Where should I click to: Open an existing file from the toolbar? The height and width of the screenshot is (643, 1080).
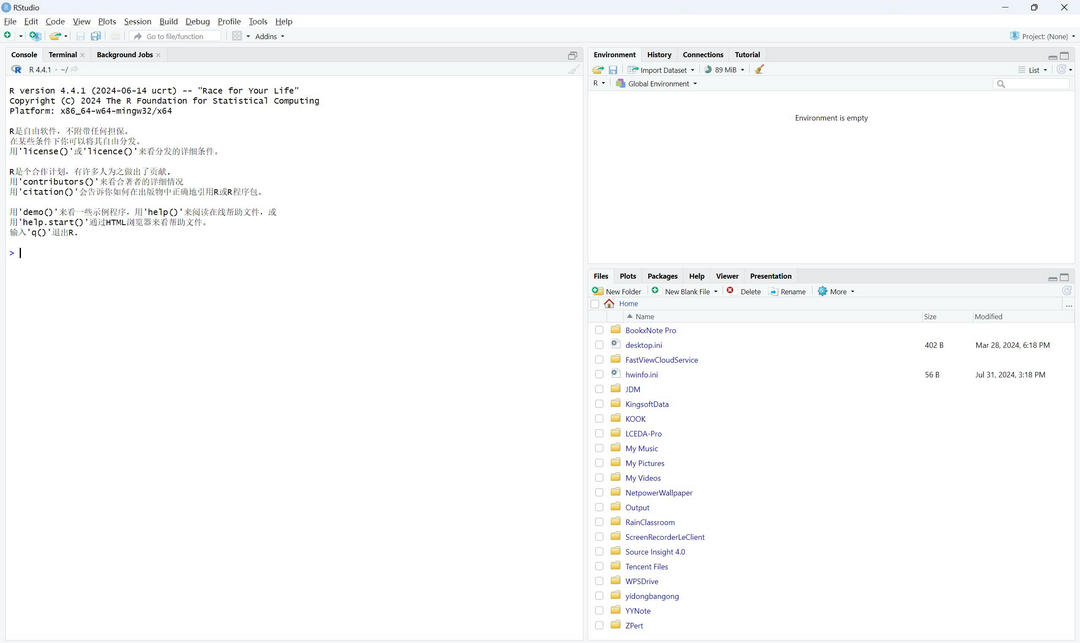click(x=52, y=35)
